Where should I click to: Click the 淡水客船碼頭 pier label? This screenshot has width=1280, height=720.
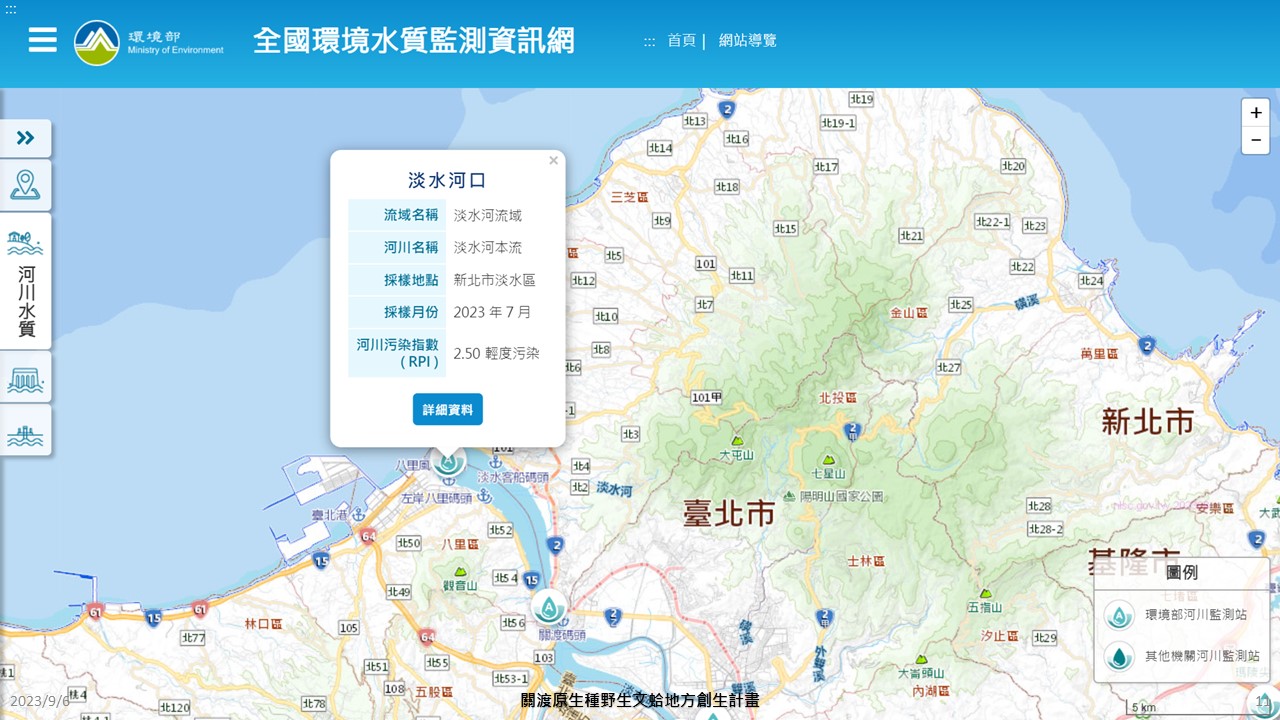513,478
